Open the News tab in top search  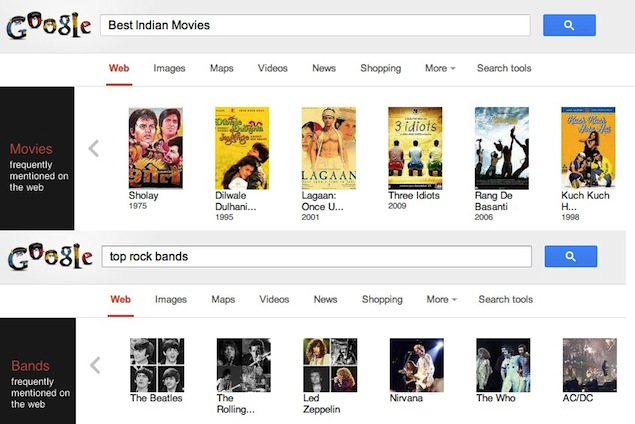pos(324,69)
